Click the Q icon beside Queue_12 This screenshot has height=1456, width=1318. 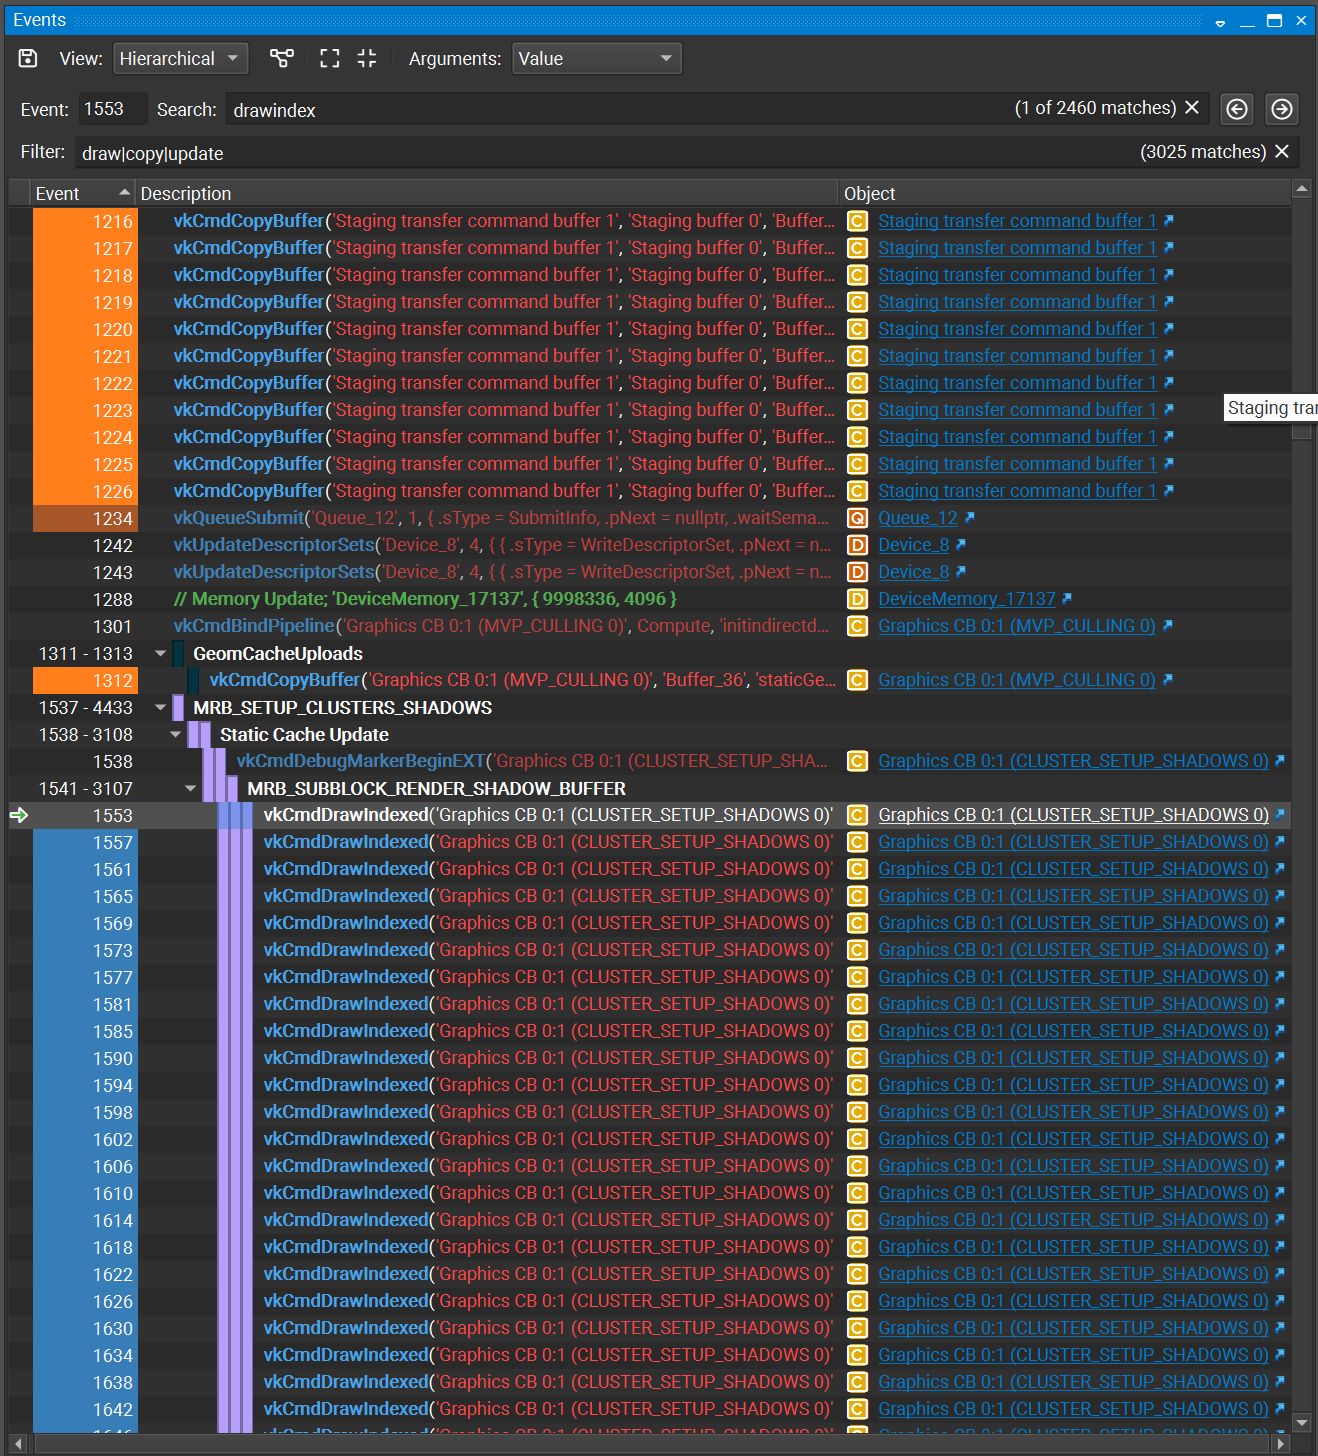click(x=857, y=518)
